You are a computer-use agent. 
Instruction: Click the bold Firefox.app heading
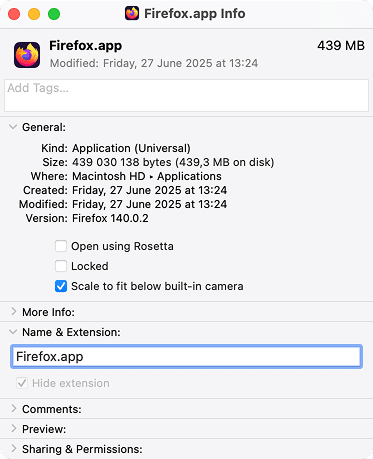86,46
